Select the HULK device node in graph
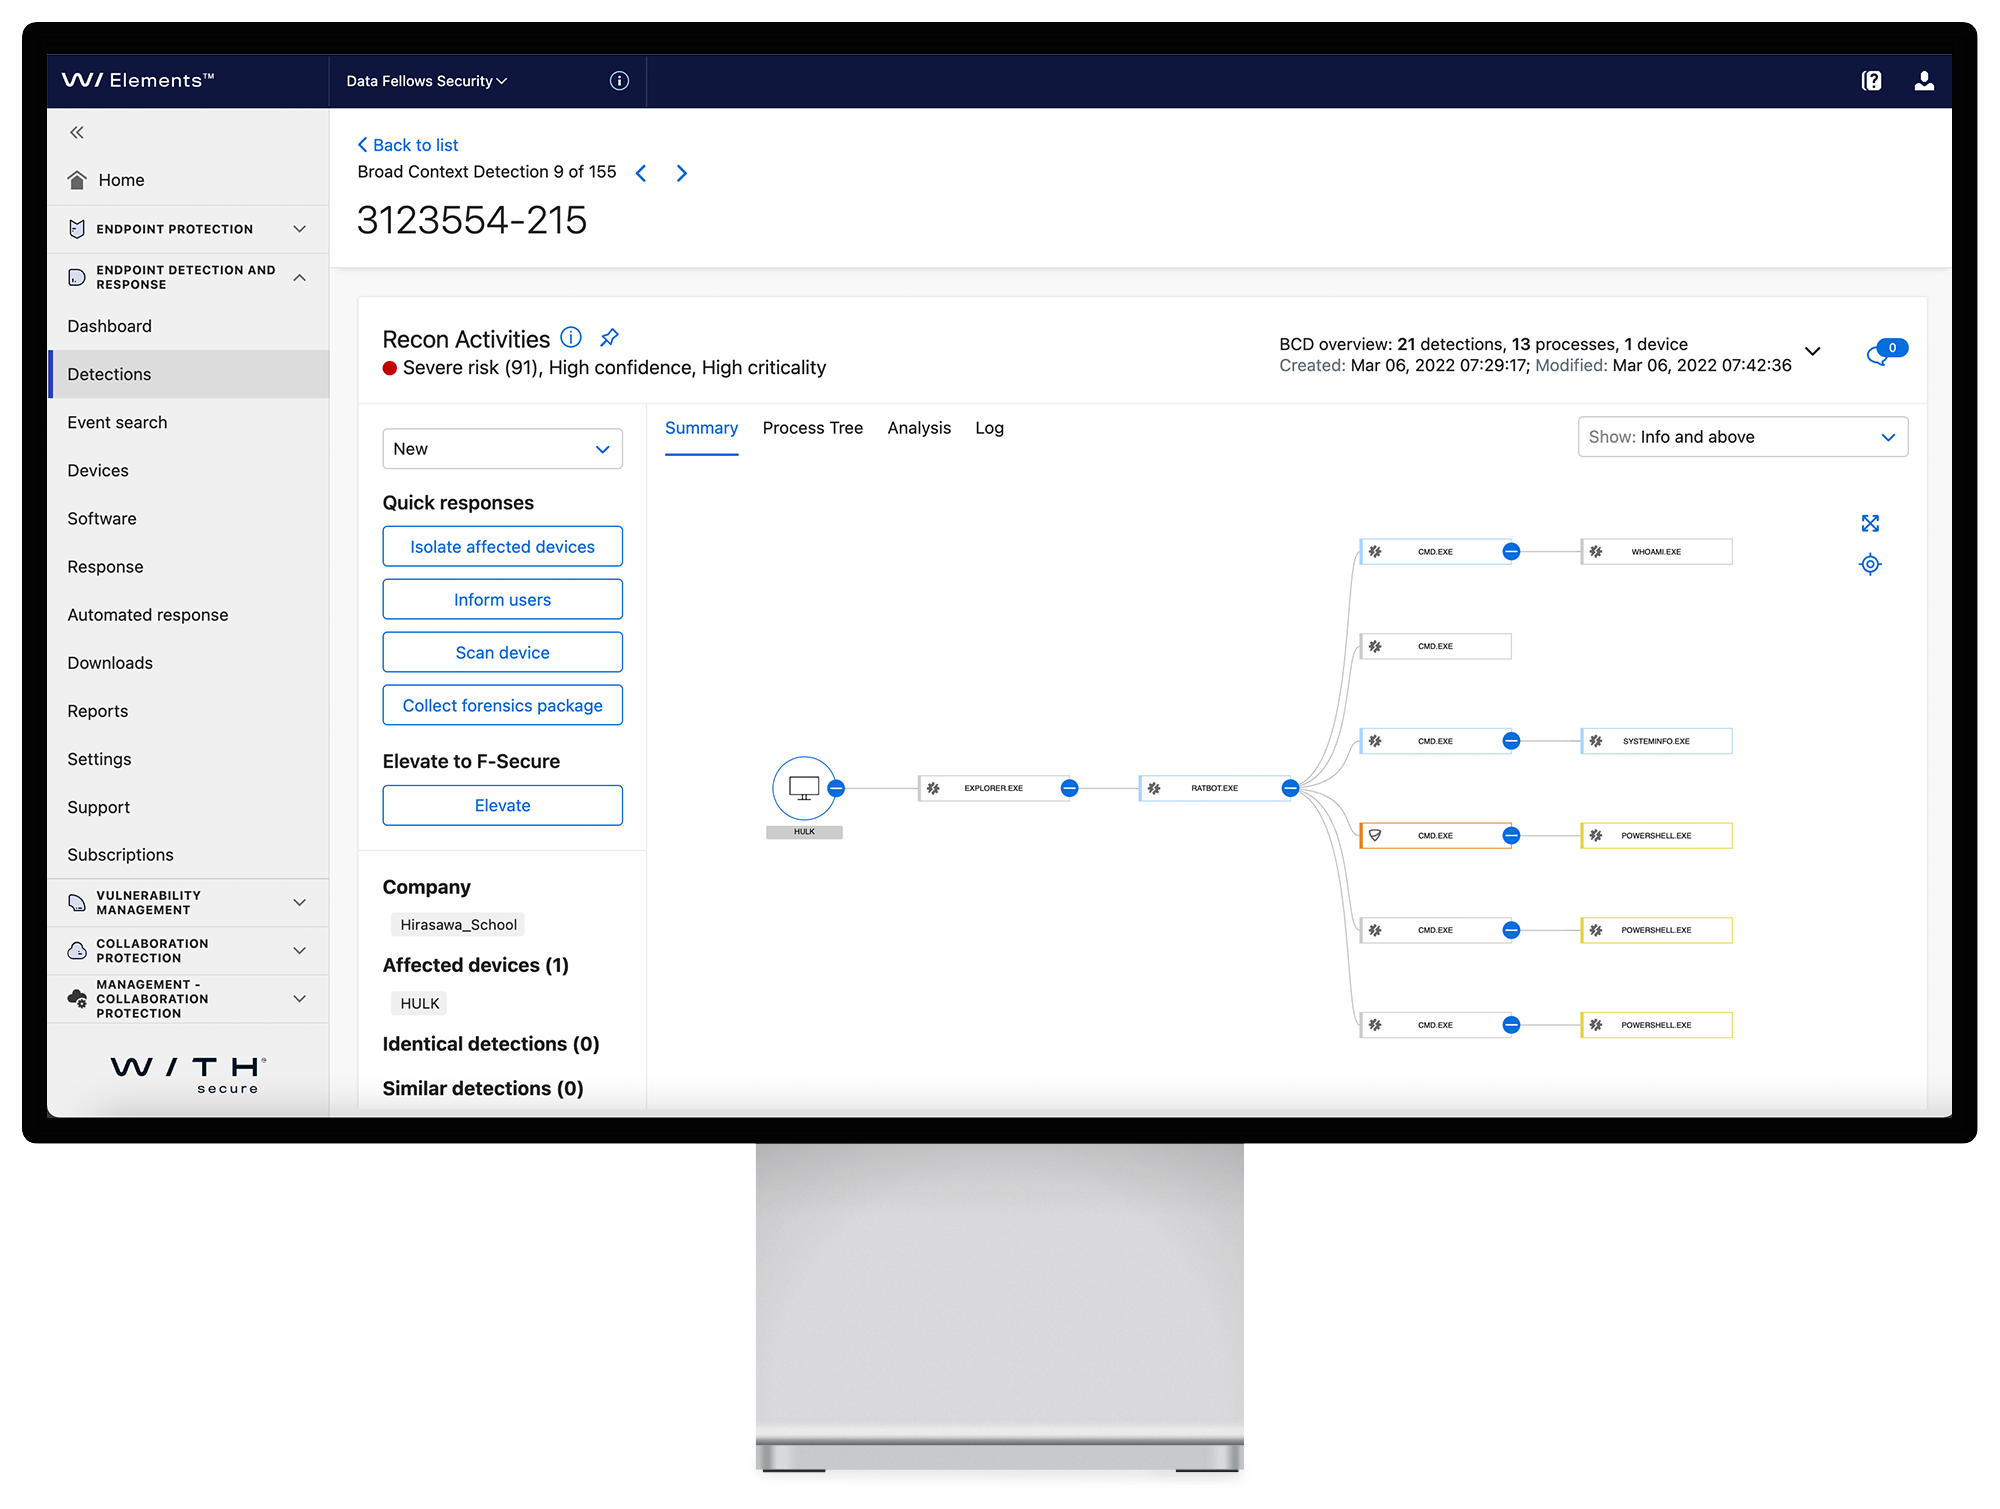The height and width of the screenshot is (1509, 2000). coord(804,788)
